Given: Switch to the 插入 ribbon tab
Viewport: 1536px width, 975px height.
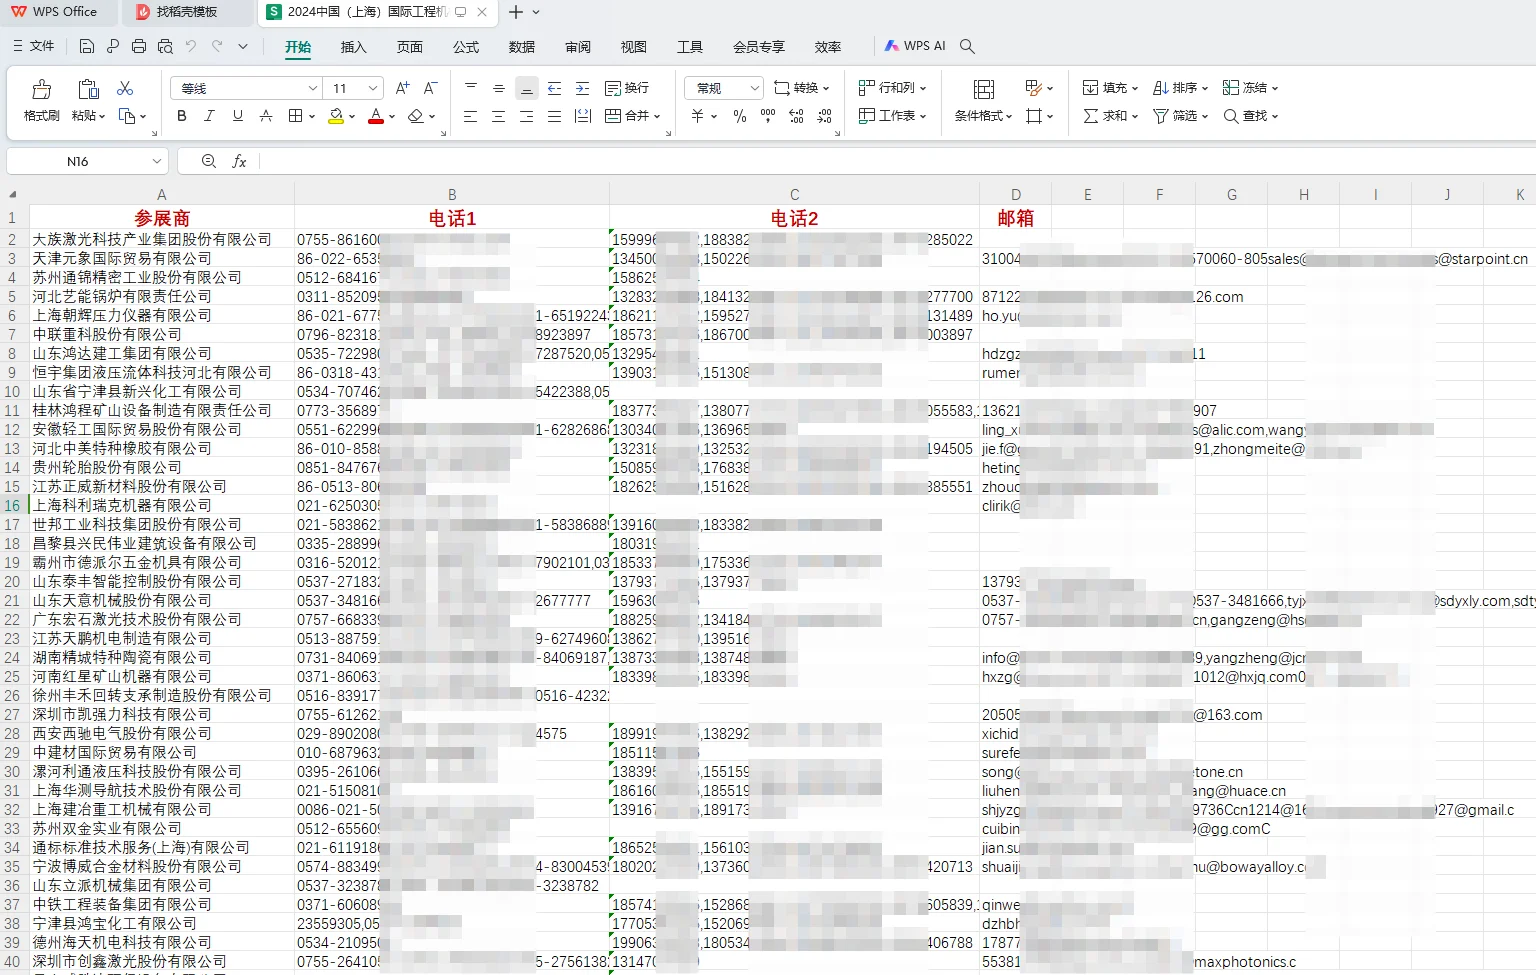Looking at the screenshot, I should click(x=353, y=47).
